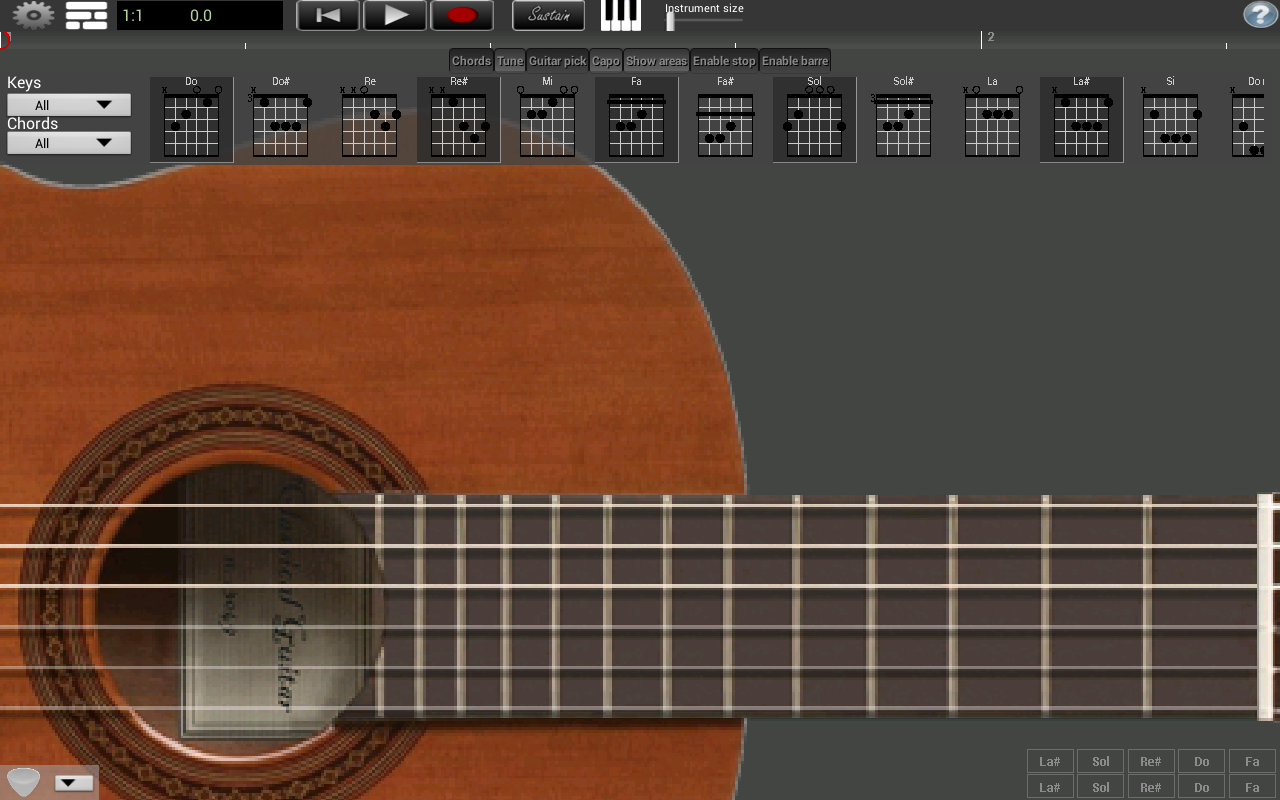
Task: Rewind playback to the beginning
Action: [x=327, y=15]
